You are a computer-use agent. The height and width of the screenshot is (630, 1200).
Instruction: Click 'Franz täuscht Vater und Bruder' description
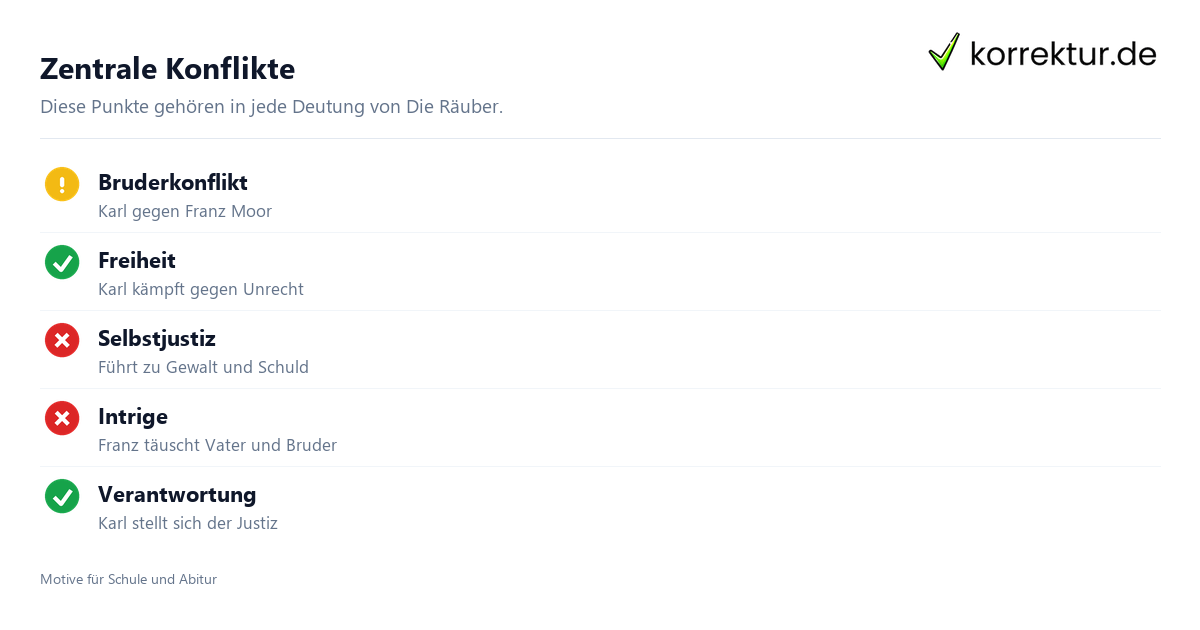pyautogui.click(x=217, y=445)
